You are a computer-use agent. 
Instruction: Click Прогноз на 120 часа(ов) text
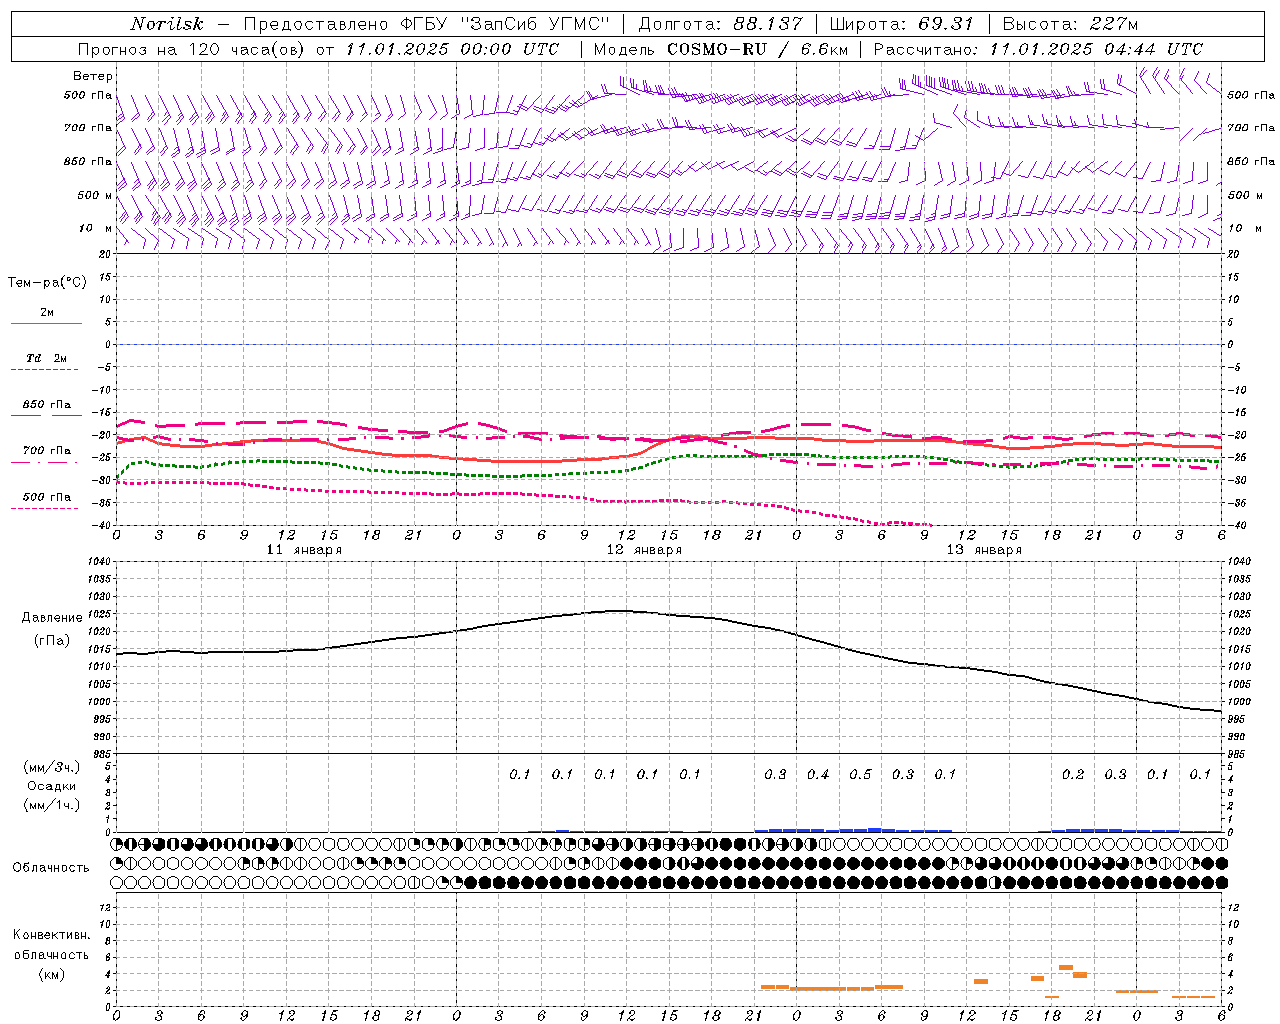[x=191, y=49]
